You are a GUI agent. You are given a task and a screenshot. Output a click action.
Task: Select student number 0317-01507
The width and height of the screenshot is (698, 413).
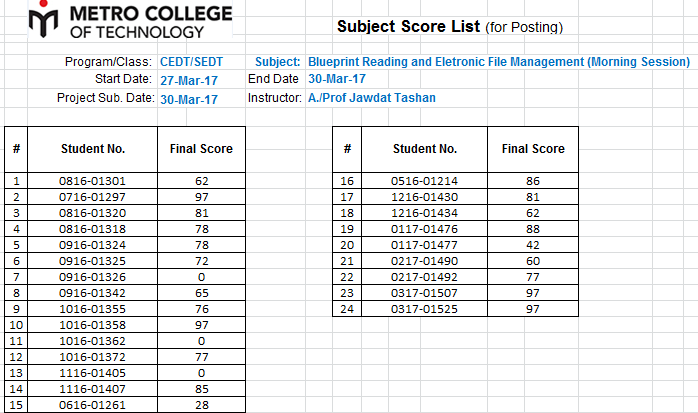[425, 293]
